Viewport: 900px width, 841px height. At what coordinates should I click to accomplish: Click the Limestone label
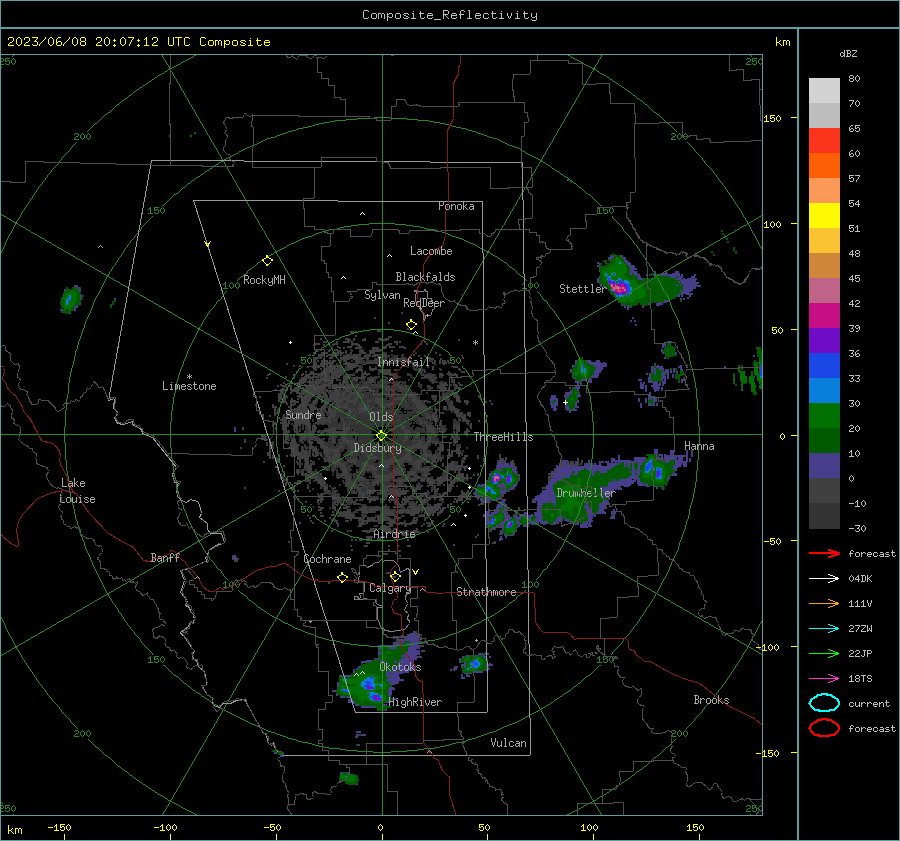coord(189,386)
